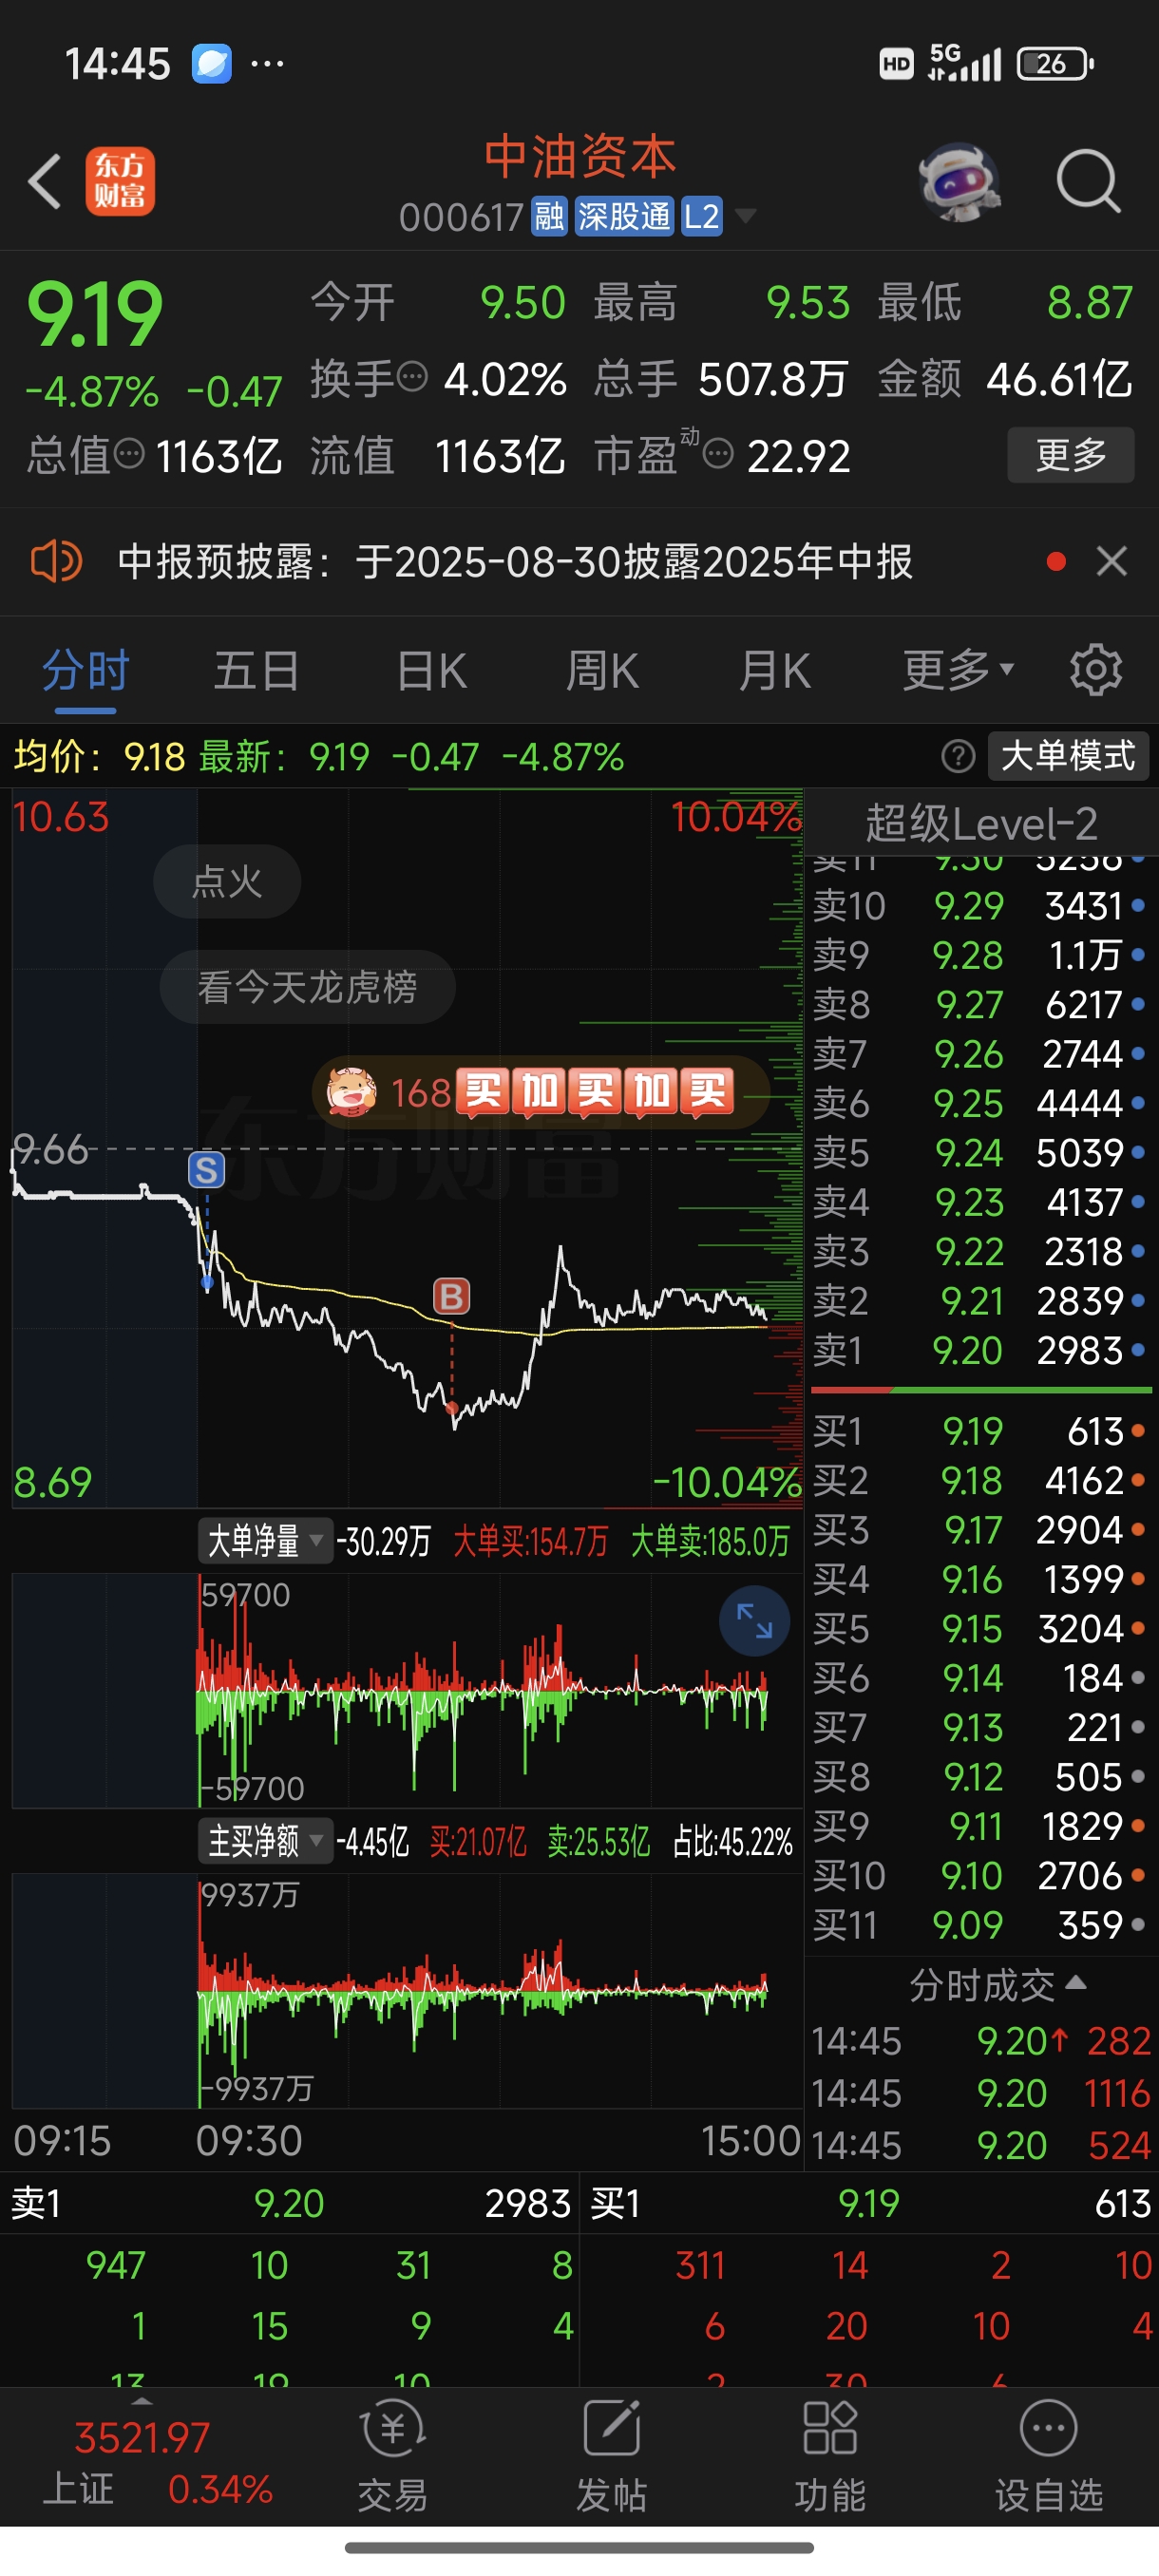Tap the 买:21.07亿 value
Viewport: 1159px width, 2576px height.
[x=478, y=1841]
